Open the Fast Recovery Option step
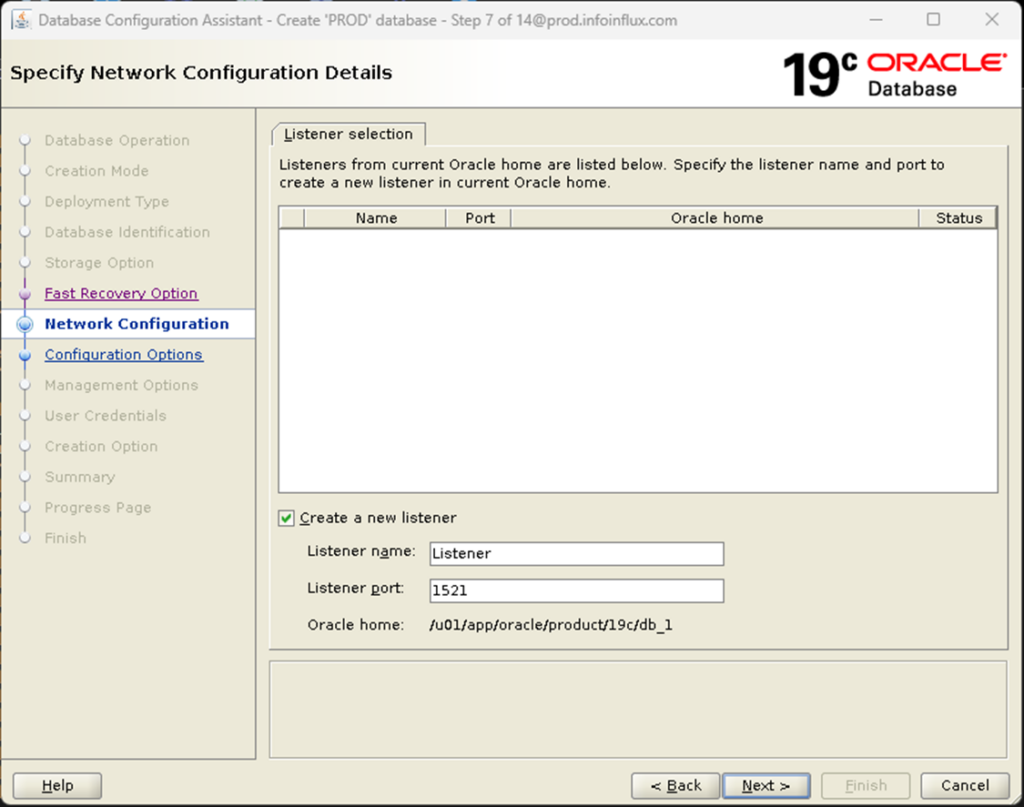The image size is (1024, 807). pyautogui.click(x=121, y=293)
